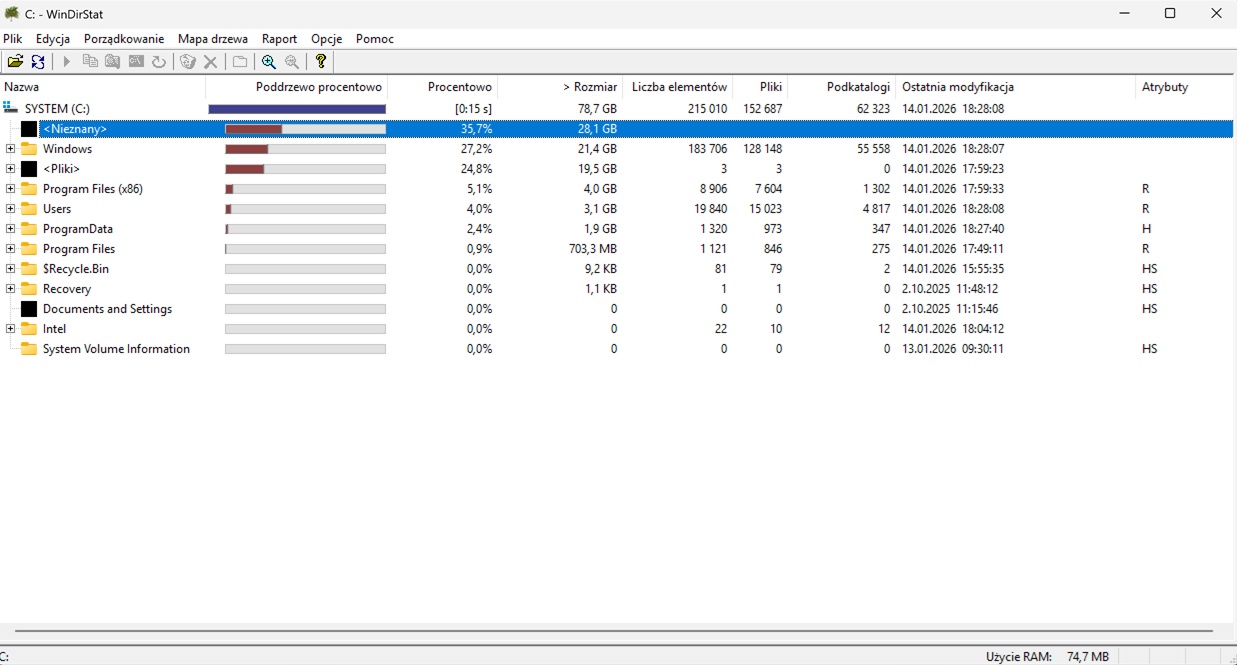Click the WinDirStat app icon in title bar
Viewport: 1237px width, 665px height.
(x=12, y=14)
